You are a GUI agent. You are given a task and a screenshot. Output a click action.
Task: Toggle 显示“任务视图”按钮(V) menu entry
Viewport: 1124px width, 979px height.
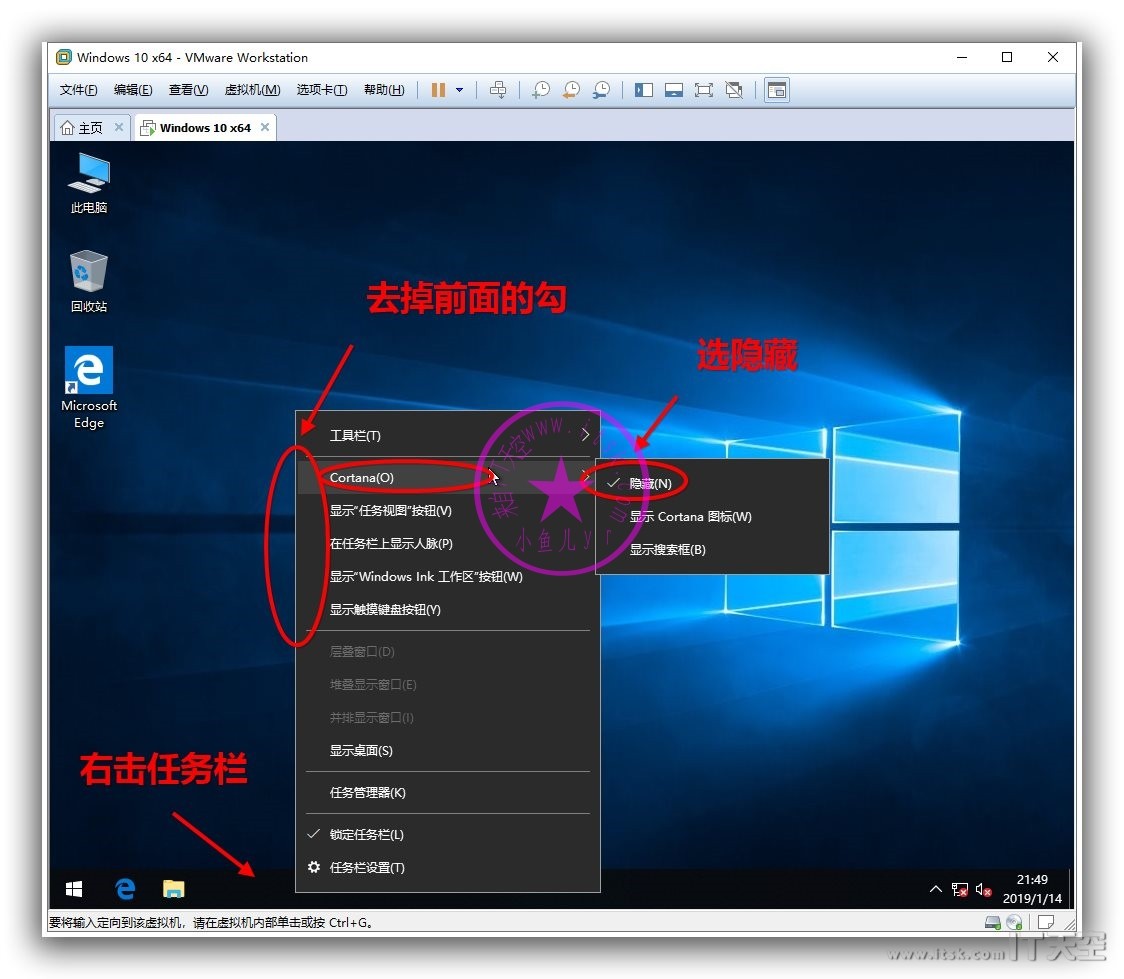coord(448,511)
